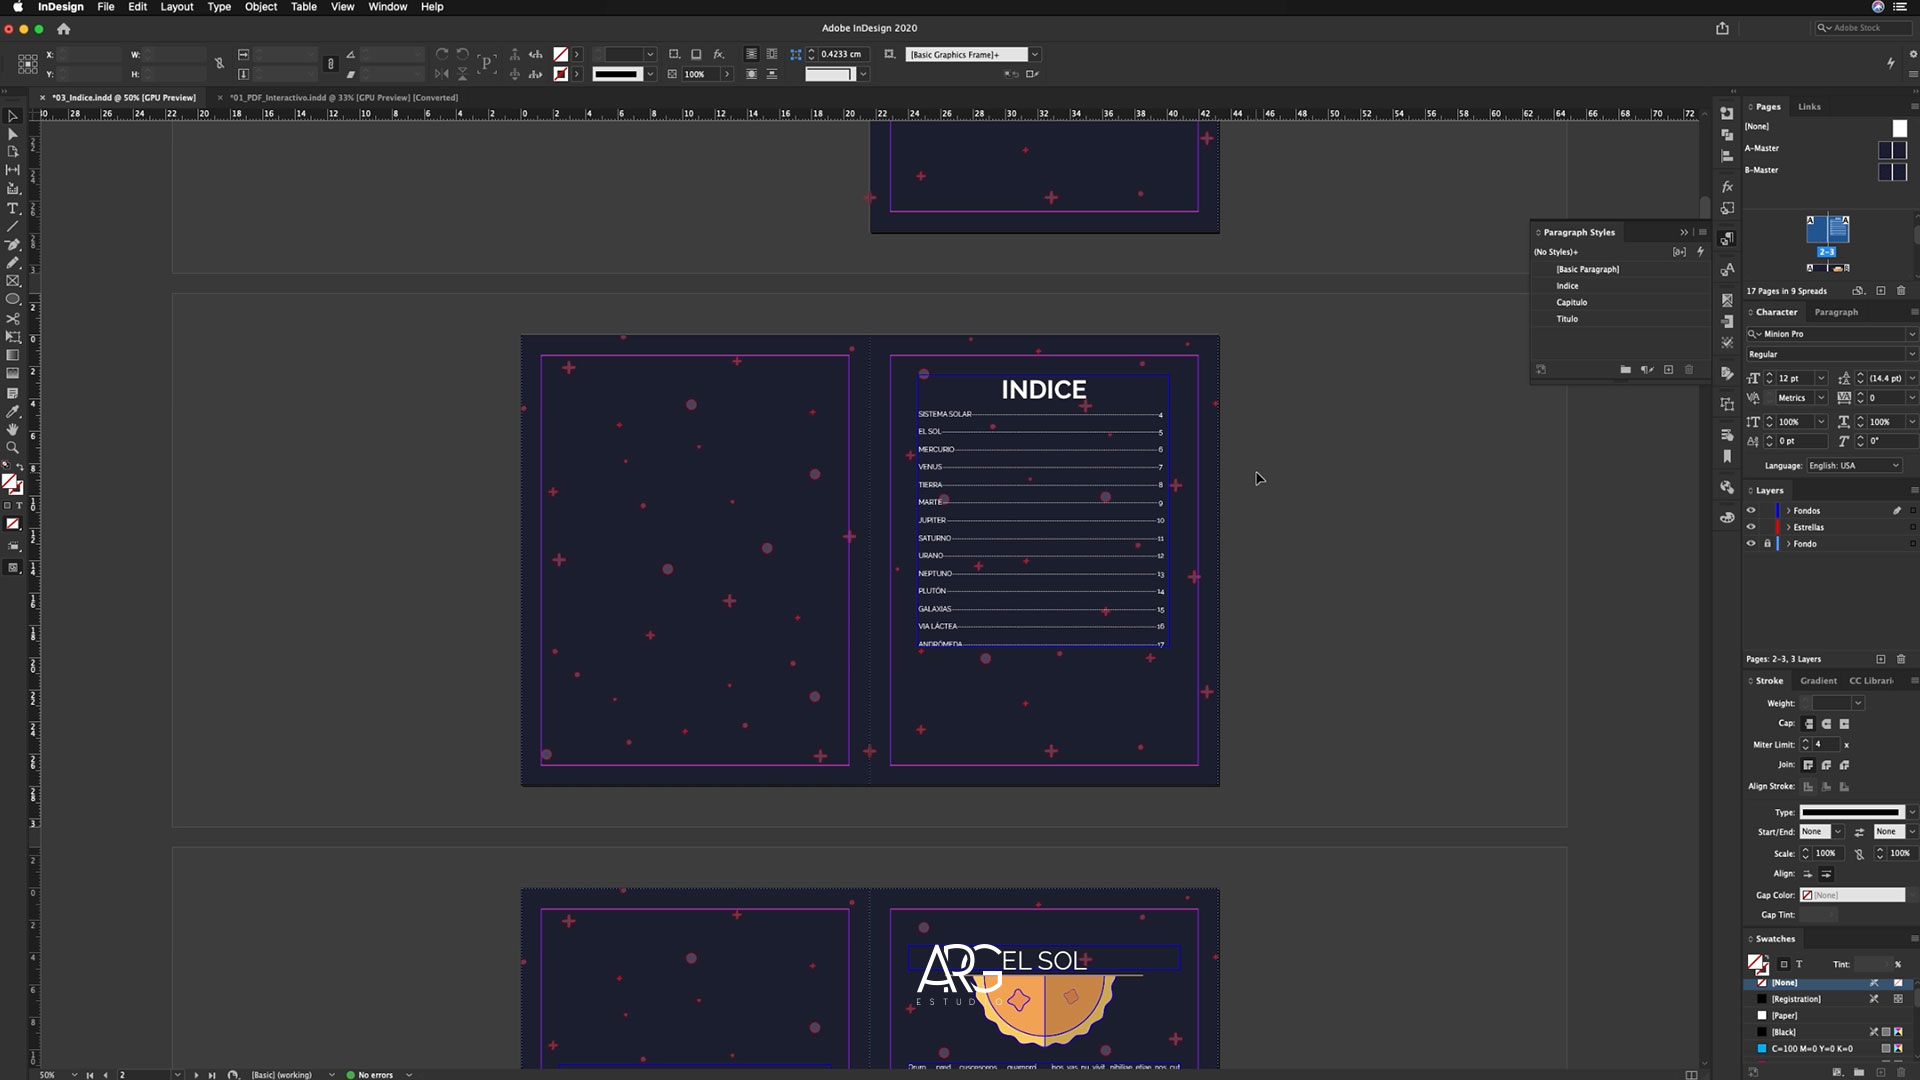Open the Layout menu

point(176,7)
